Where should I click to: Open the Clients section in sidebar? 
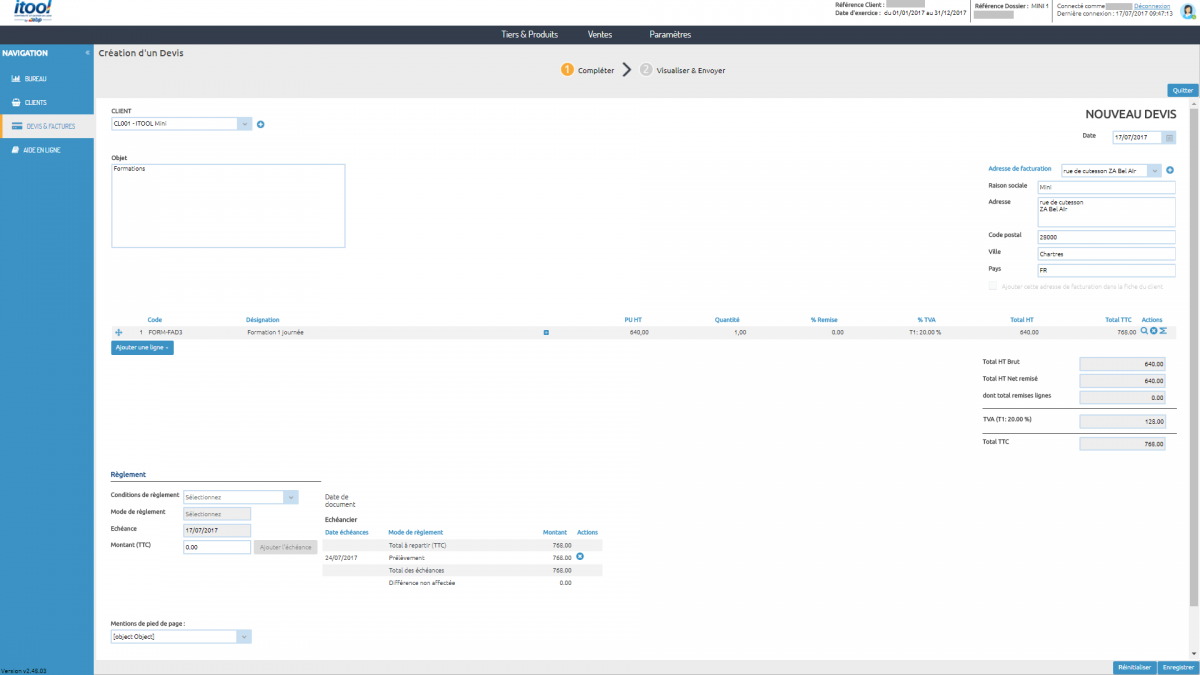coord(47,102)
